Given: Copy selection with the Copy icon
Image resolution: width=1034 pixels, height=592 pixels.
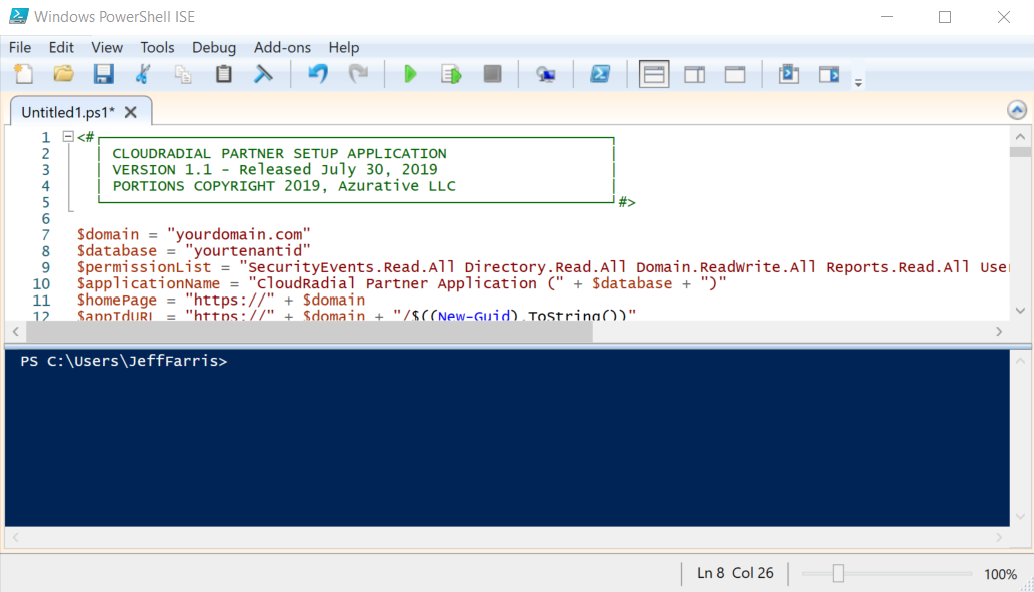Looking at the screenshot, I should (x=183, y=74).
